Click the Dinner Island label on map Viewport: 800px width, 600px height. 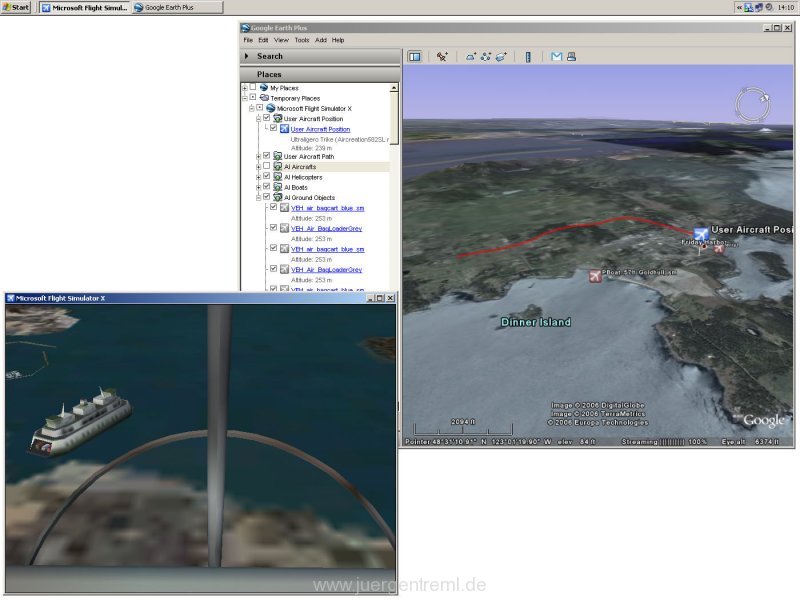pos(536,322)
